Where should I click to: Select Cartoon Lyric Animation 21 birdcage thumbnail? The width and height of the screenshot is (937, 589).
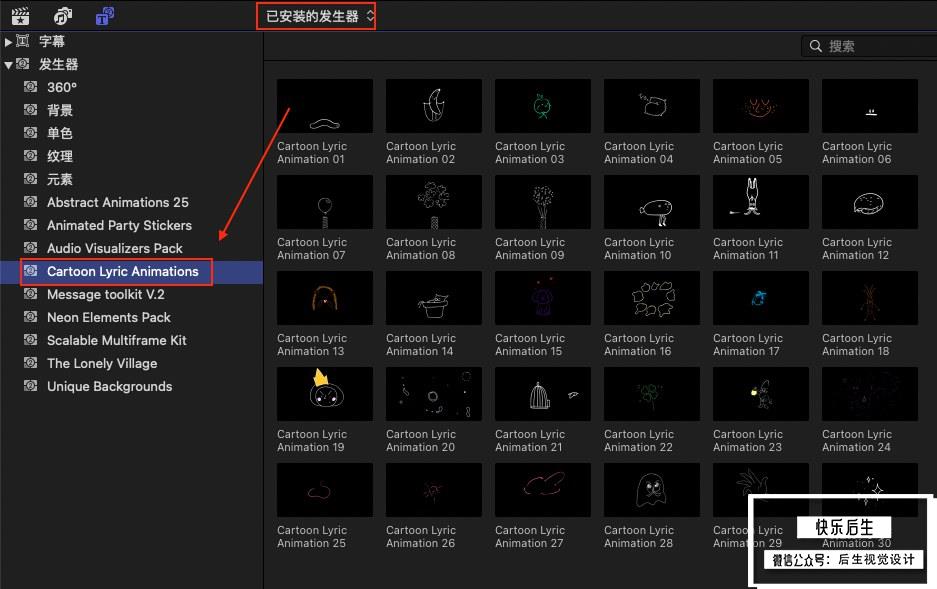543,394
